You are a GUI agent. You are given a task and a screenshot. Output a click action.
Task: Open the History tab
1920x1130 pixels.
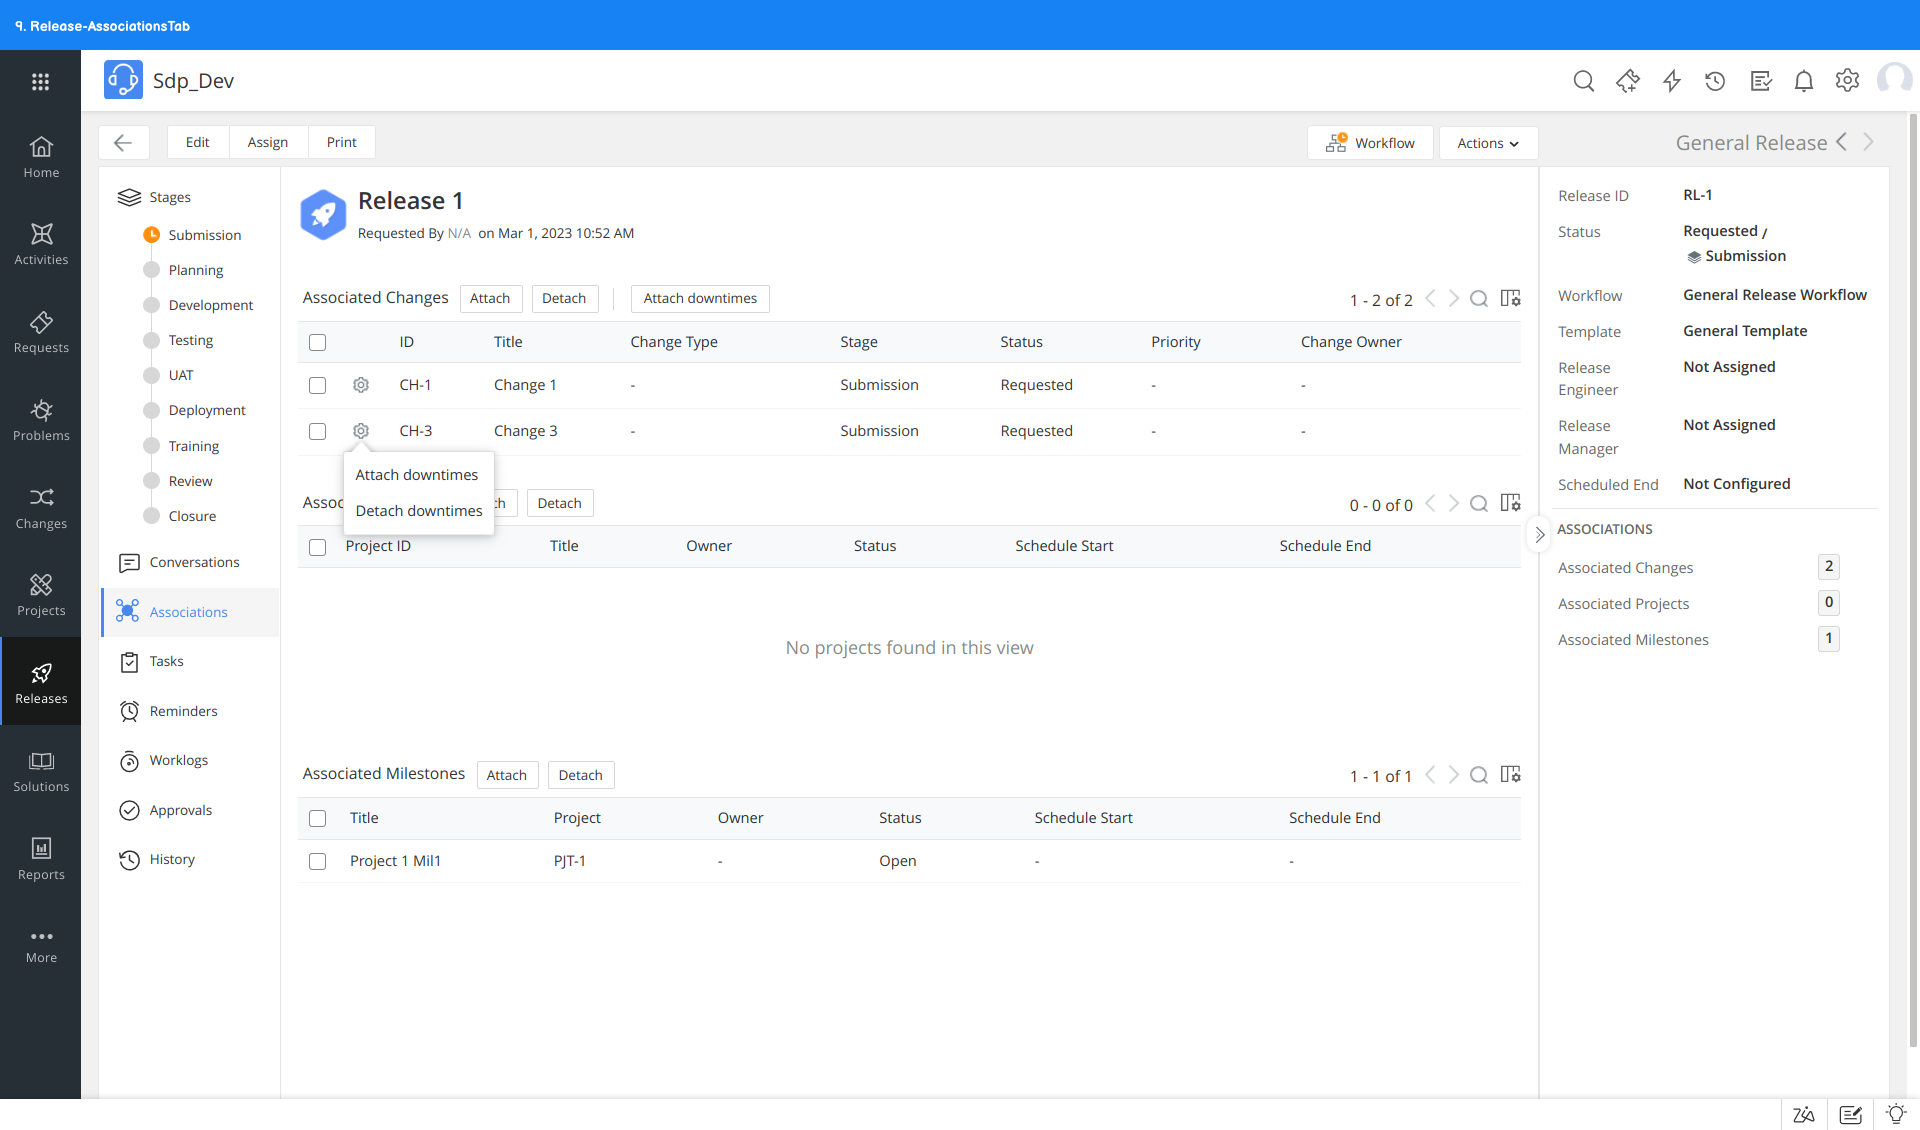tap(190, 860)
